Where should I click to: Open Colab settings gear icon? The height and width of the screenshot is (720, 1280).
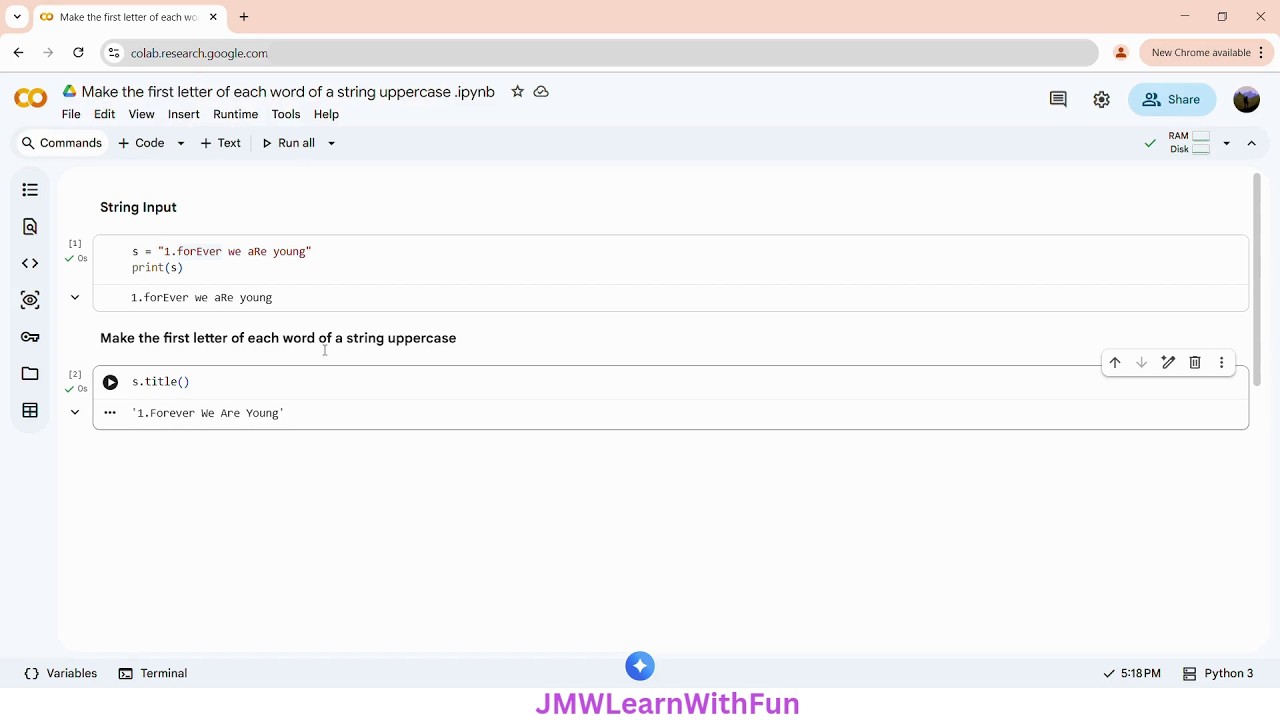(1101, 99)
